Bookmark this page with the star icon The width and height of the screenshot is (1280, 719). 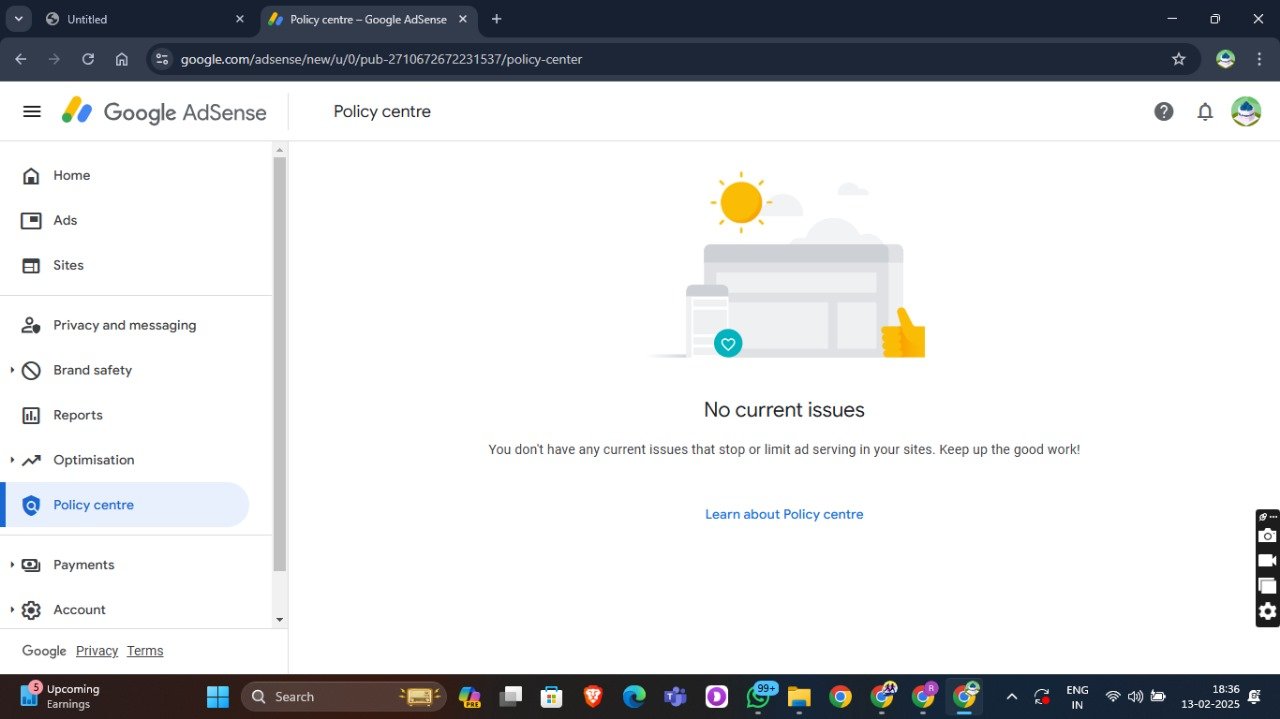click(x=1179, y=59)
